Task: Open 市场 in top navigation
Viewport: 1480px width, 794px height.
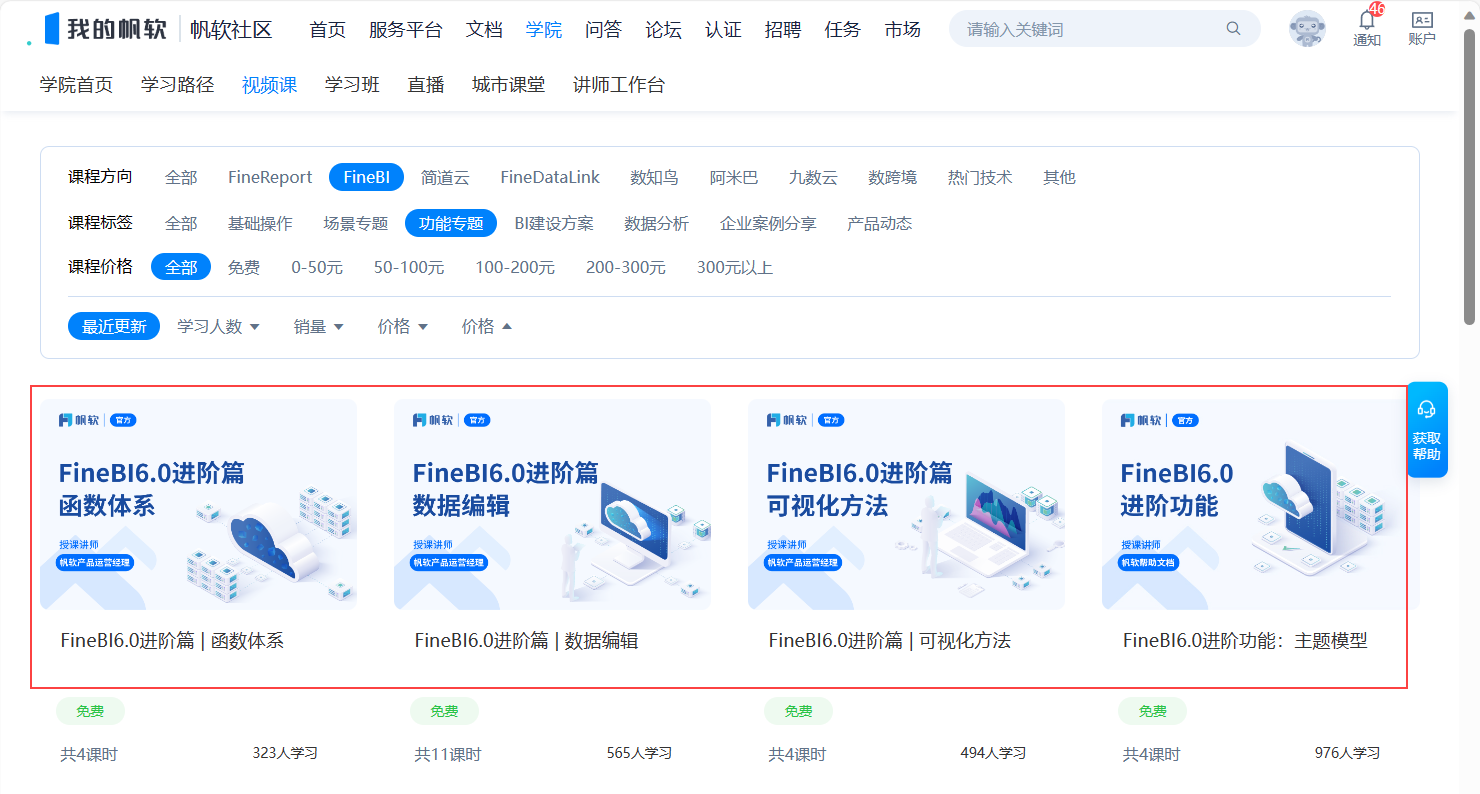Action: [902, 30]
